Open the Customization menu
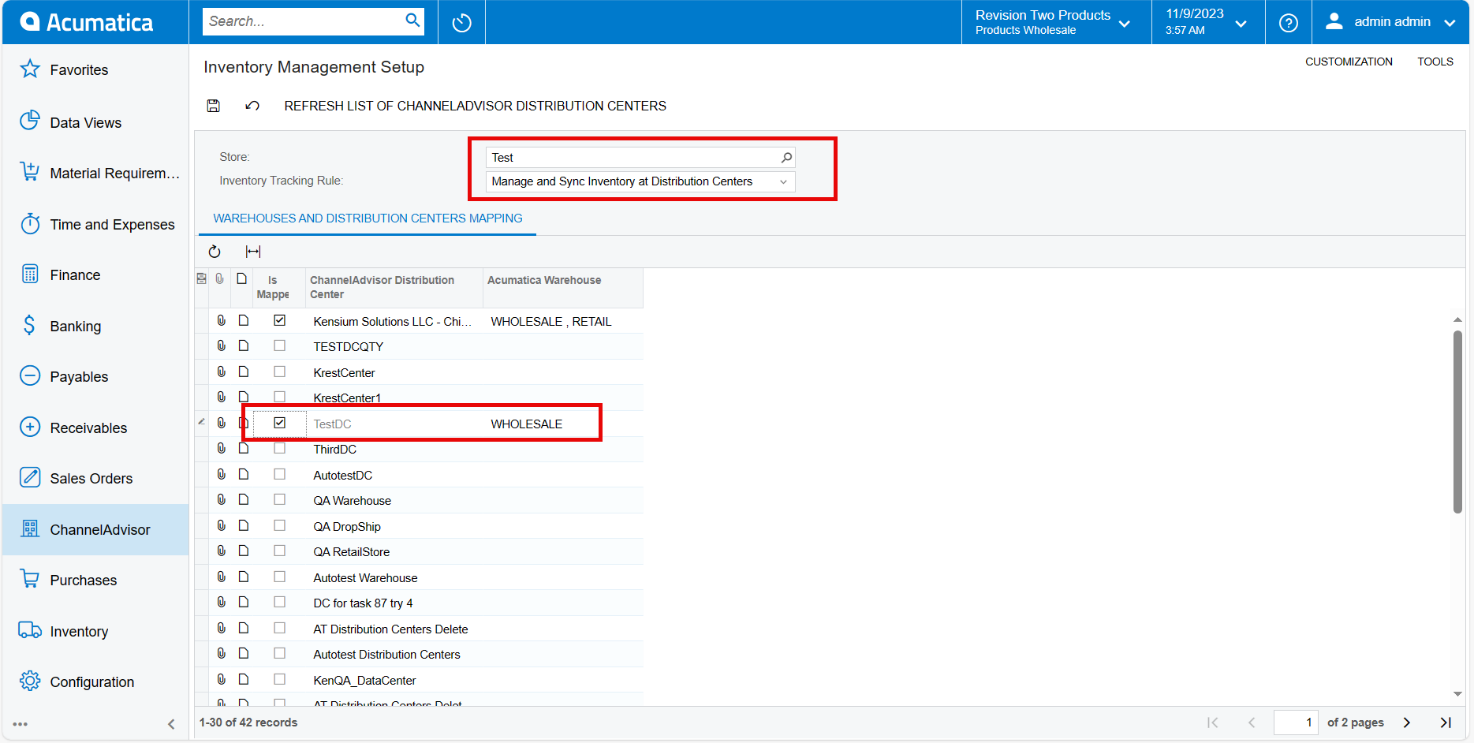 click(1349, 62)
